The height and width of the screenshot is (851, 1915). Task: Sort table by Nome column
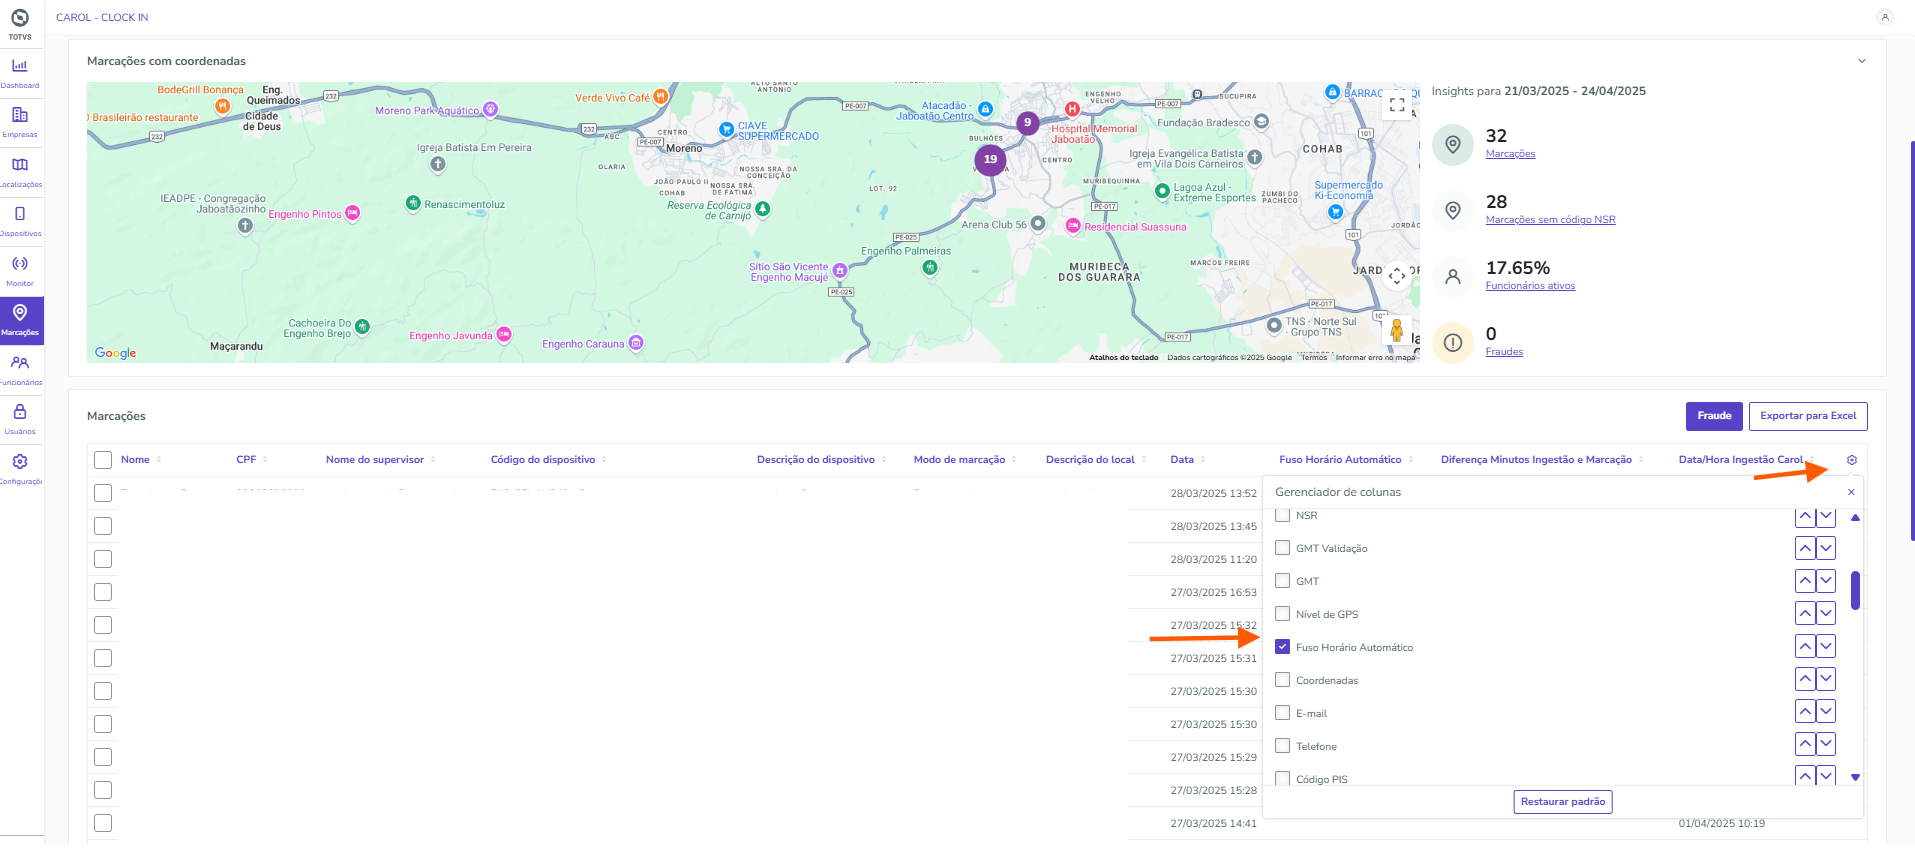click(x=141, y=460)
